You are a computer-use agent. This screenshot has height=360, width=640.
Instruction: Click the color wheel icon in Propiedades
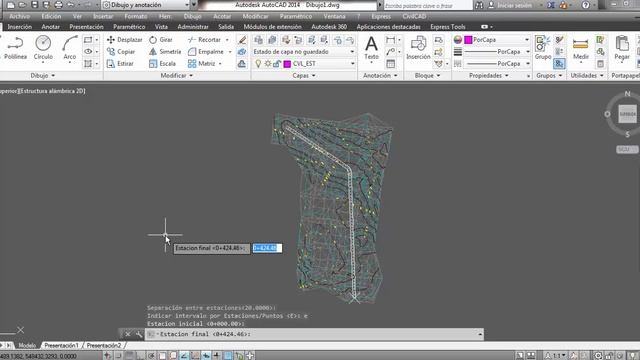[x=458, y=40]
